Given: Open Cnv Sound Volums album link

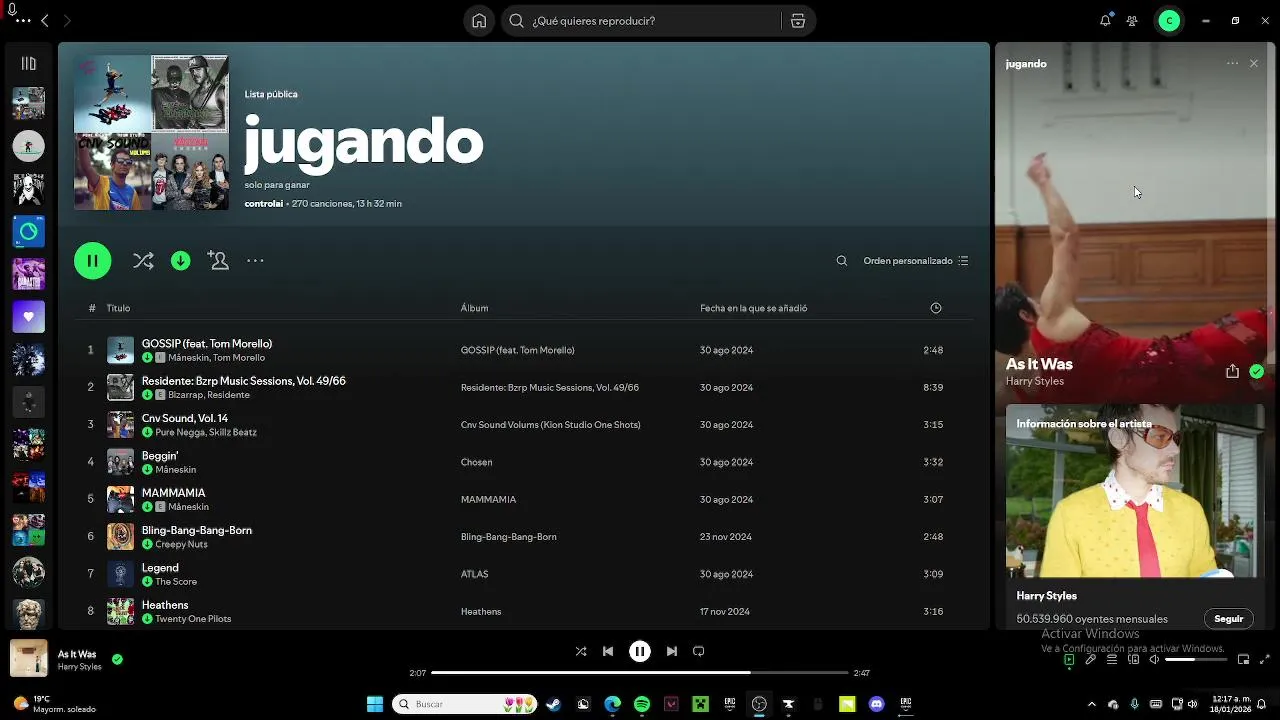Looking at the screenshot, I should (x=550, y=424).
